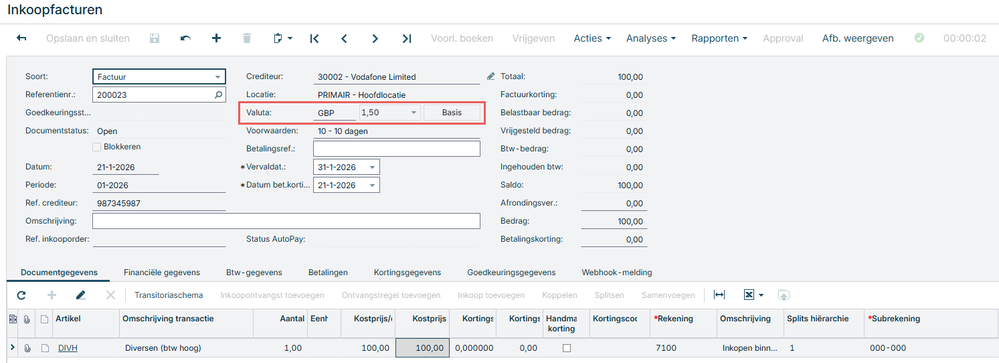Screen dimensions: 999x363
Task: Click the pencil edit row icon in grid toolbar
Action: tap(81, 295)
